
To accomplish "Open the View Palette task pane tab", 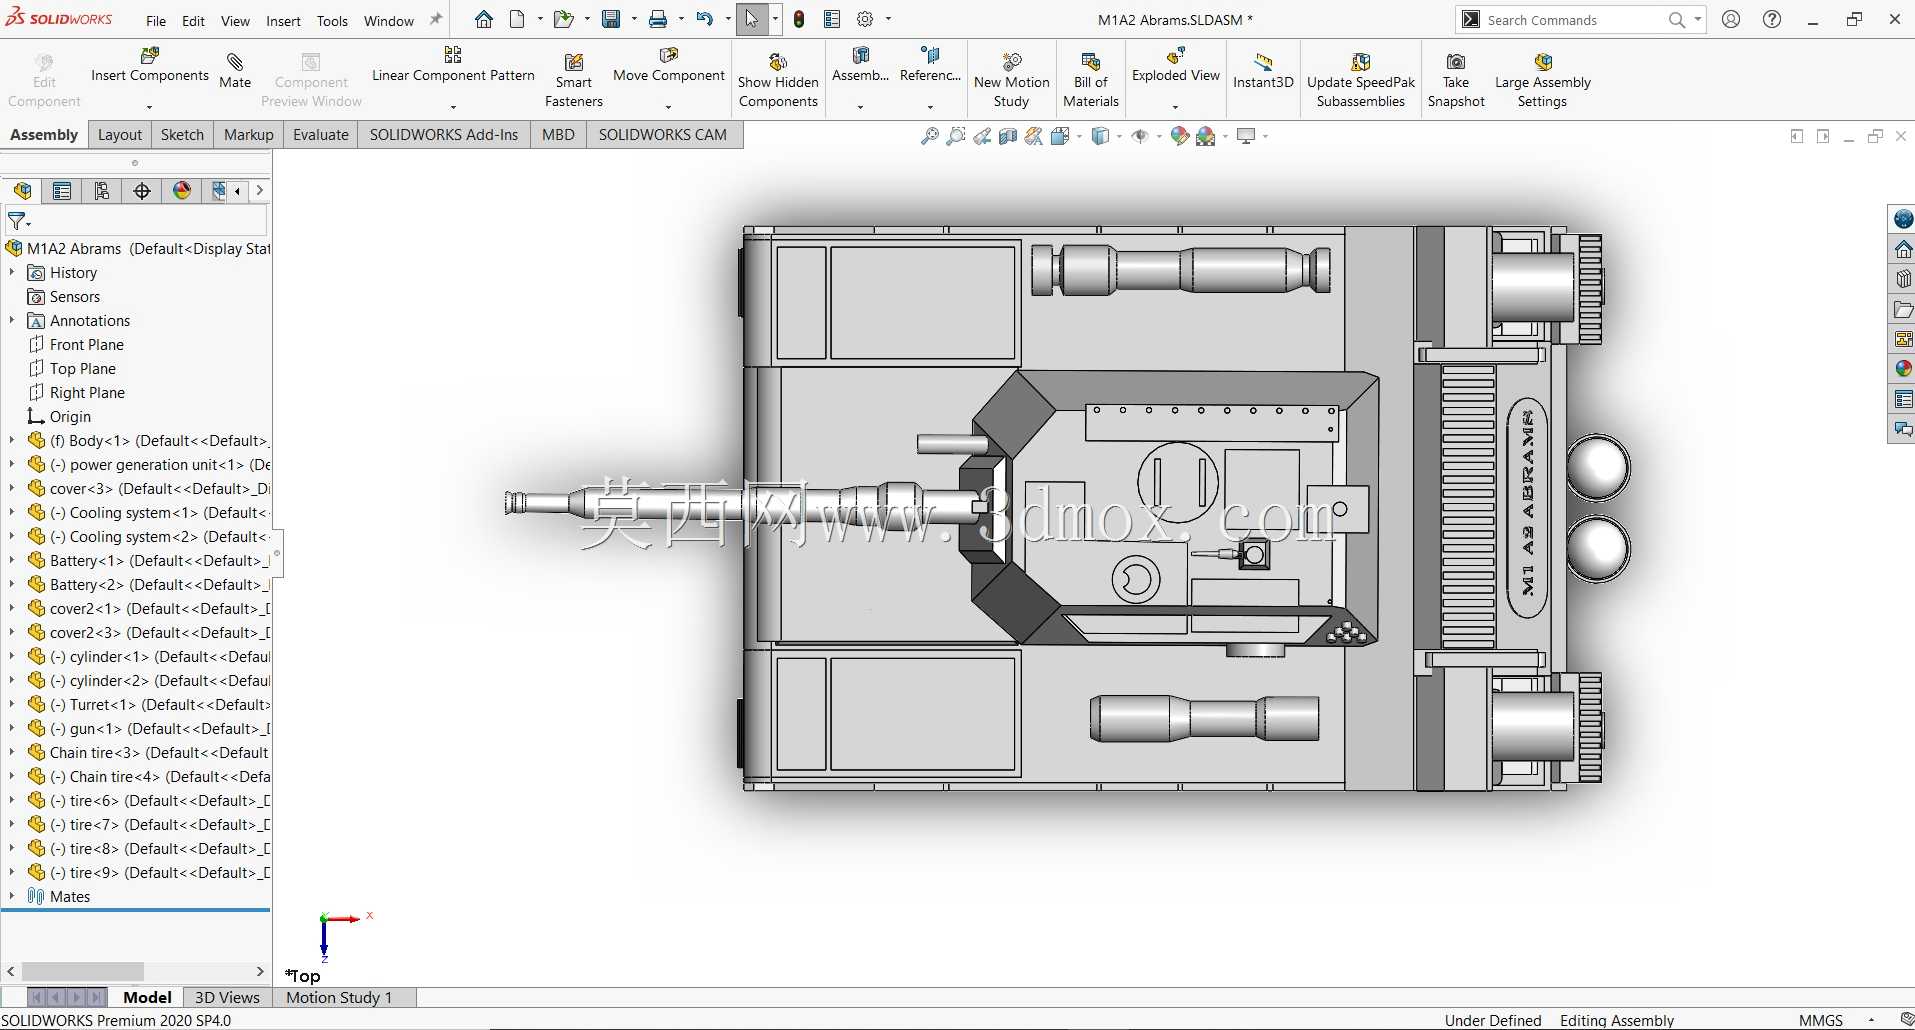I will [x=1903, y=339].
